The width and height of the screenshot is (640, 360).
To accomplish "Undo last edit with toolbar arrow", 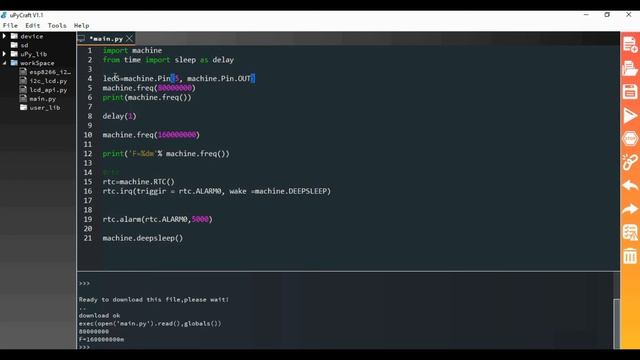I will click(630, 186).
